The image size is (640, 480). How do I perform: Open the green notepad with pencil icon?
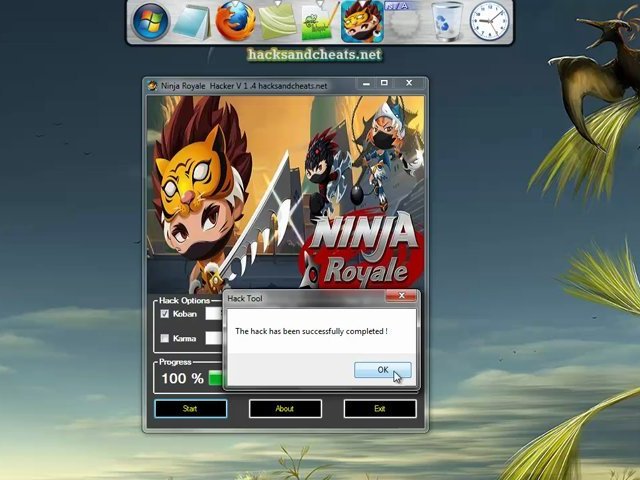[x=317, y=21]
